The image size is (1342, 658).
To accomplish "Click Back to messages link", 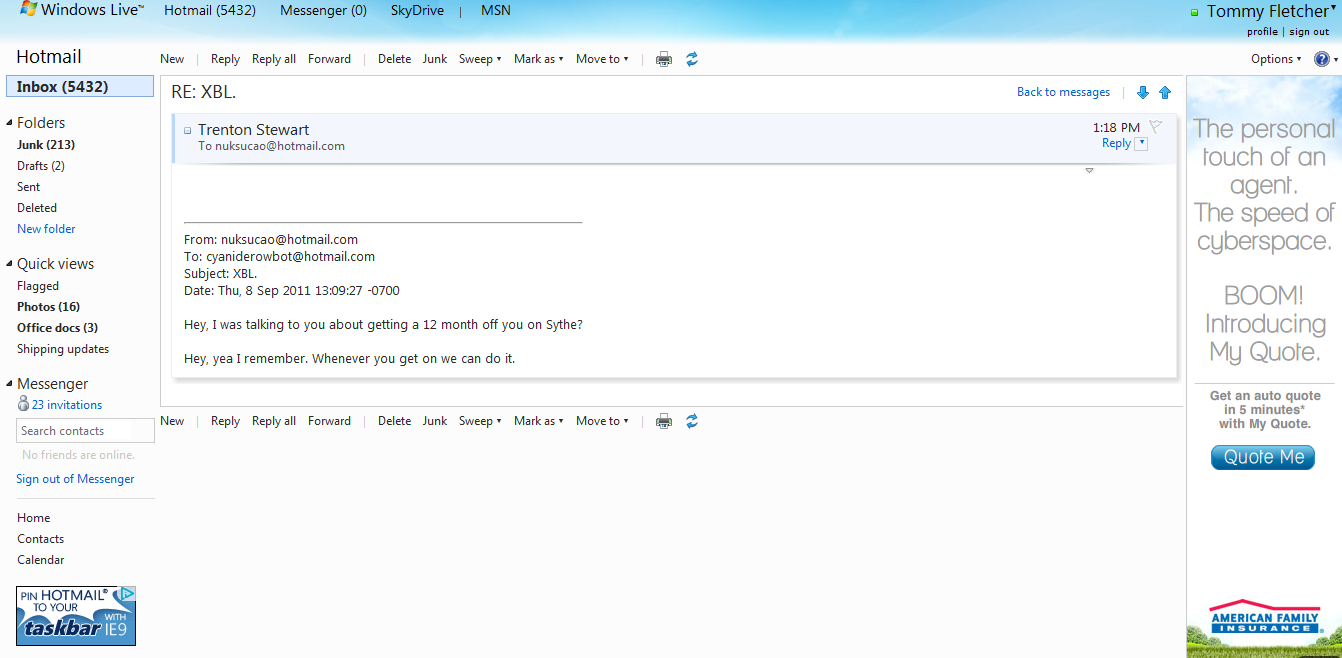I will 1063,92.
